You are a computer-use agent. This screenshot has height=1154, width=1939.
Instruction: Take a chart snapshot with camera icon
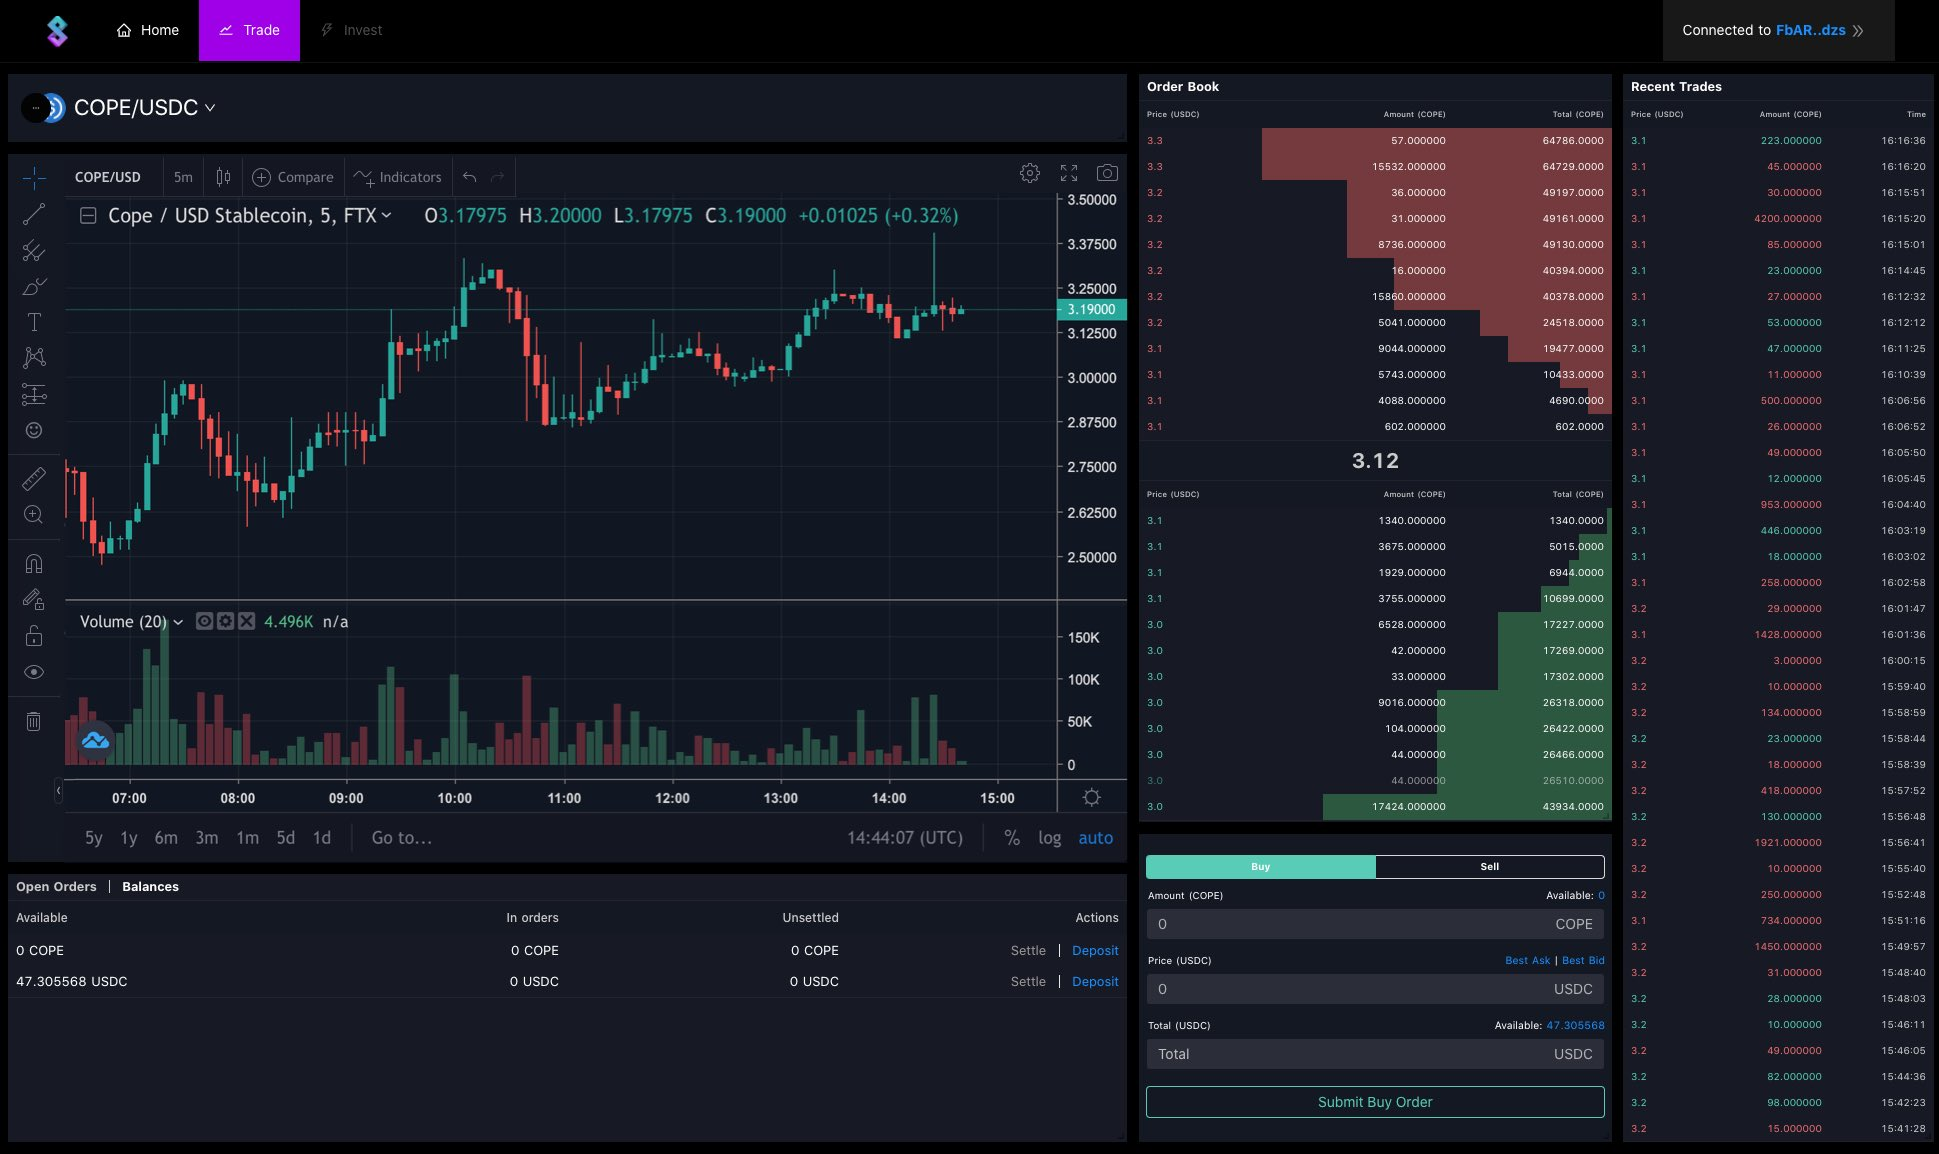point(1107,173)
